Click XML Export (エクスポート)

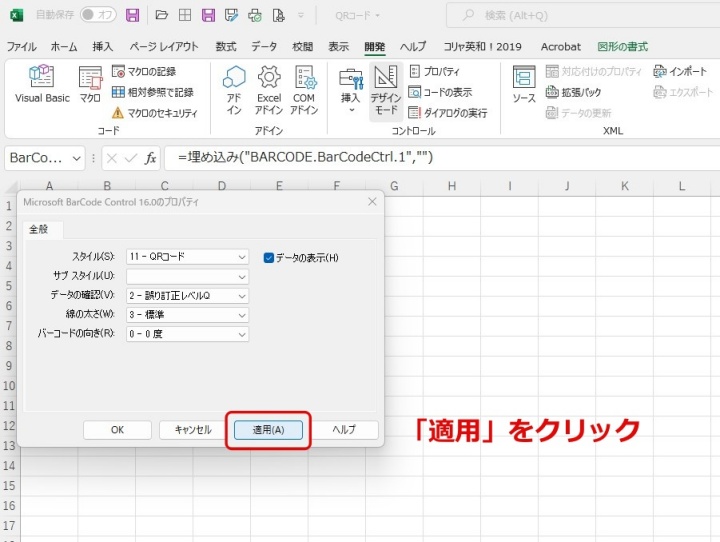683,92
